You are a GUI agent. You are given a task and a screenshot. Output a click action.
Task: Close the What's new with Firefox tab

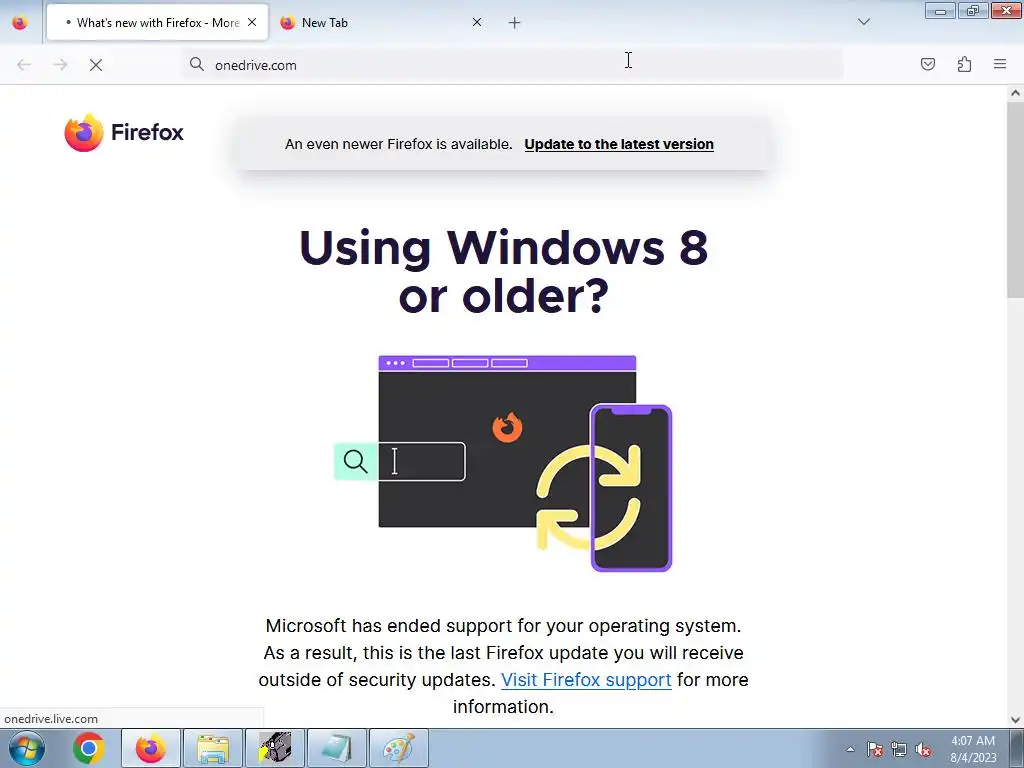tap(252, 22)
